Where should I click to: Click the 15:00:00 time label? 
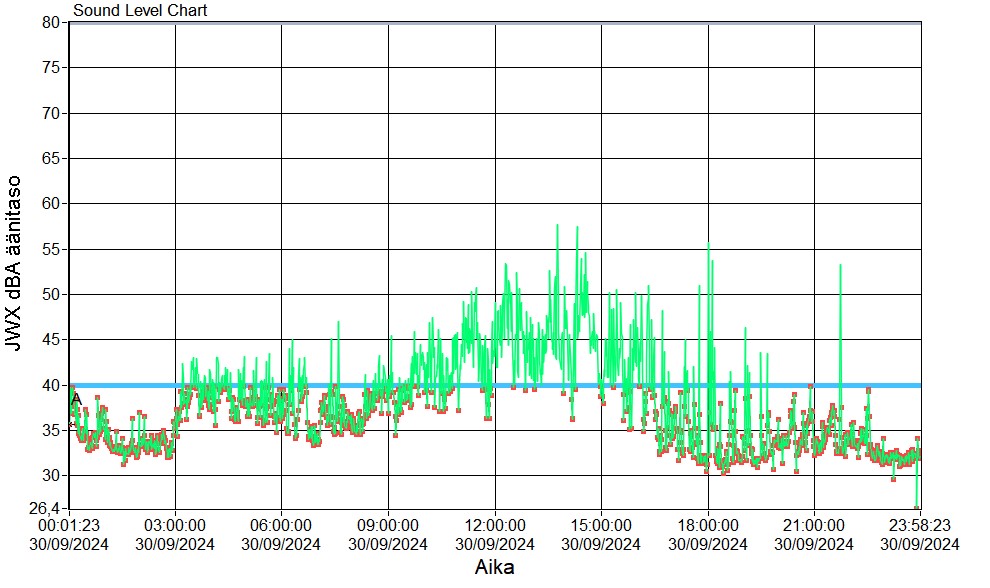pyautogui.click(x=601, y=525)
